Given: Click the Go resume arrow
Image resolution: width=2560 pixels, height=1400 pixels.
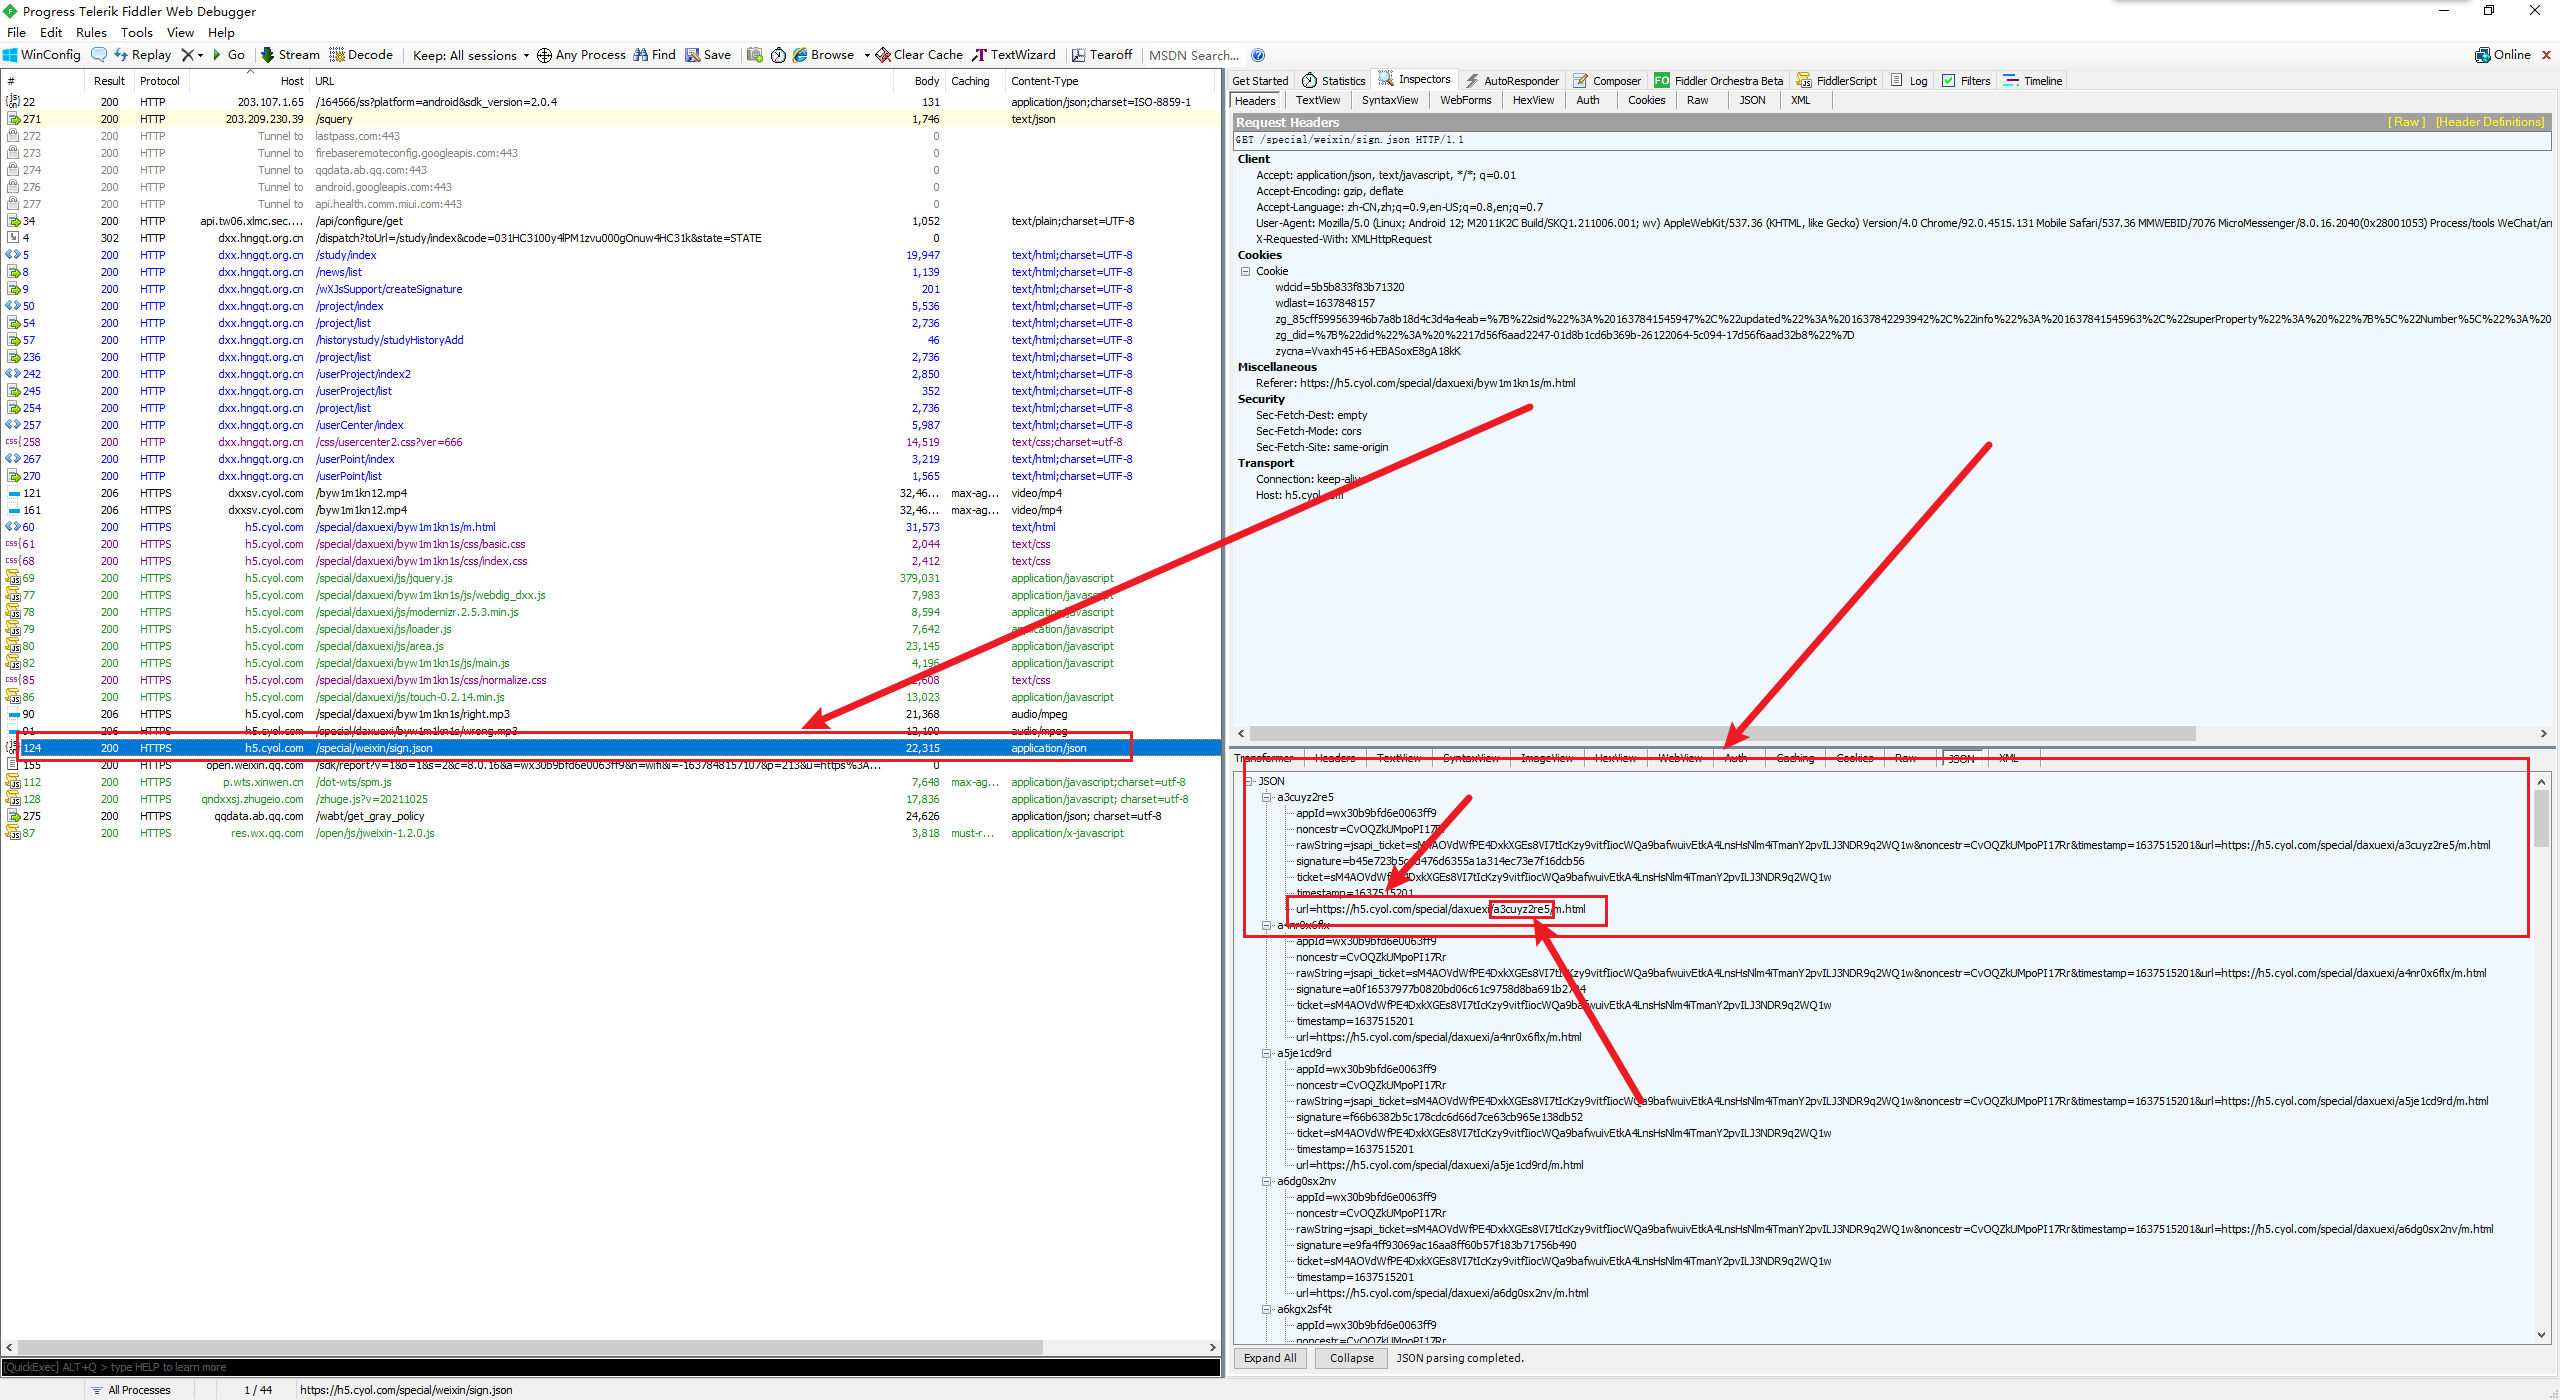Looking at the screenshot, I should (x=229, y=55).
